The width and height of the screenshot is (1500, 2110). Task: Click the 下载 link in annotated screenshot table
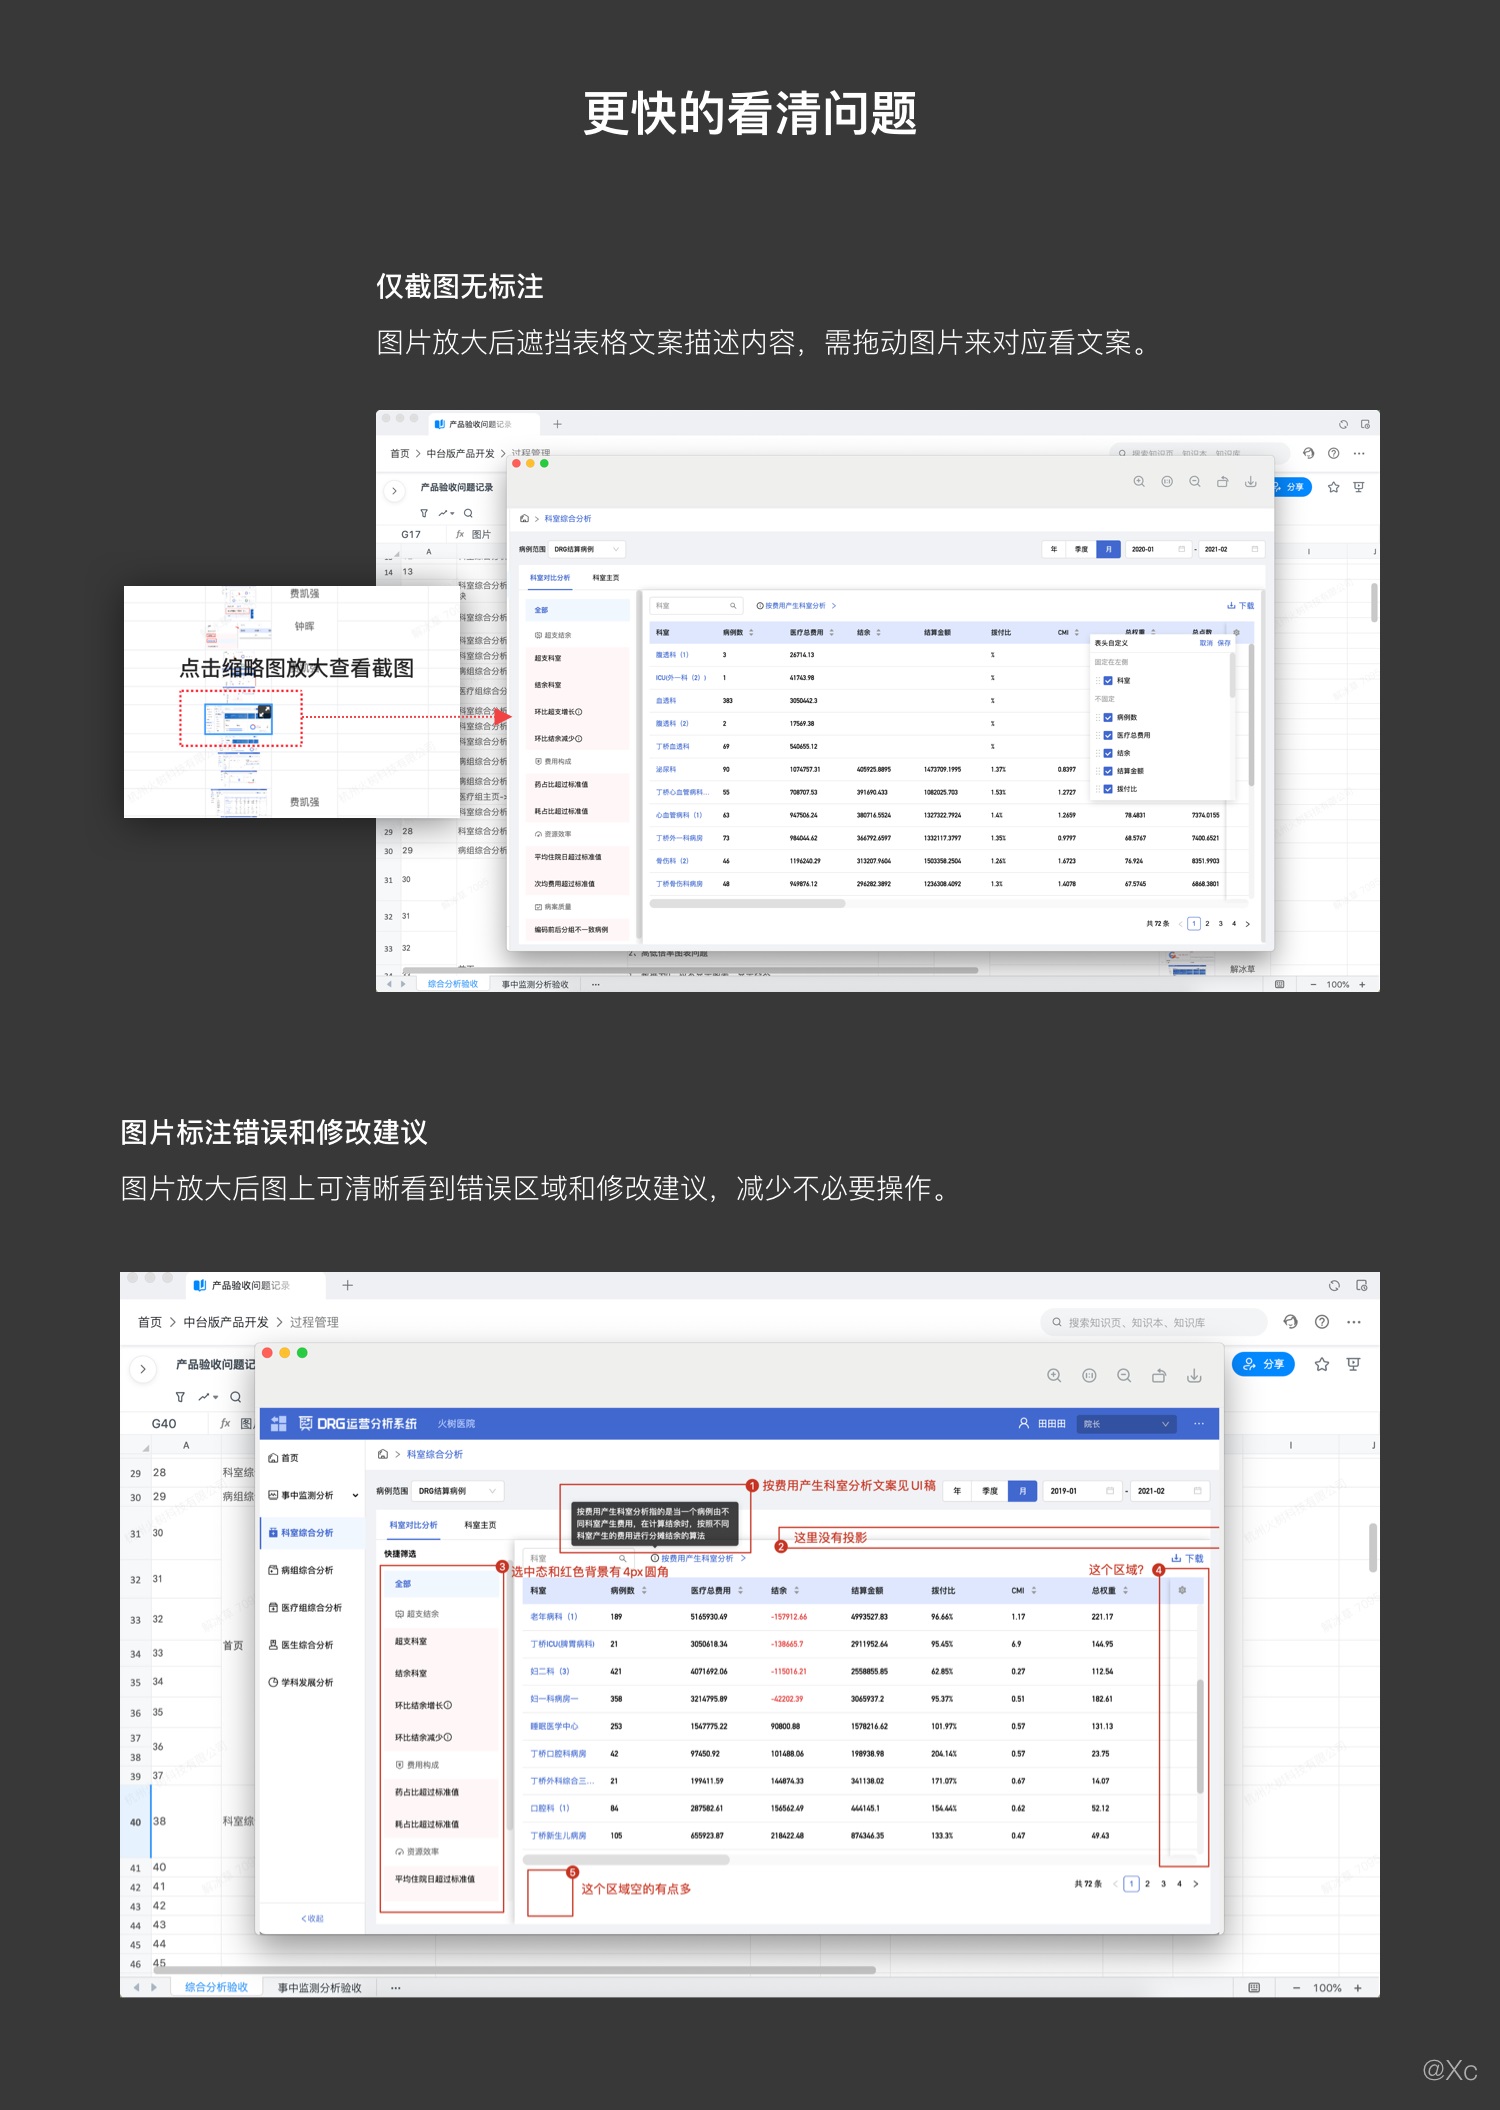(x=1188, y=1558)
